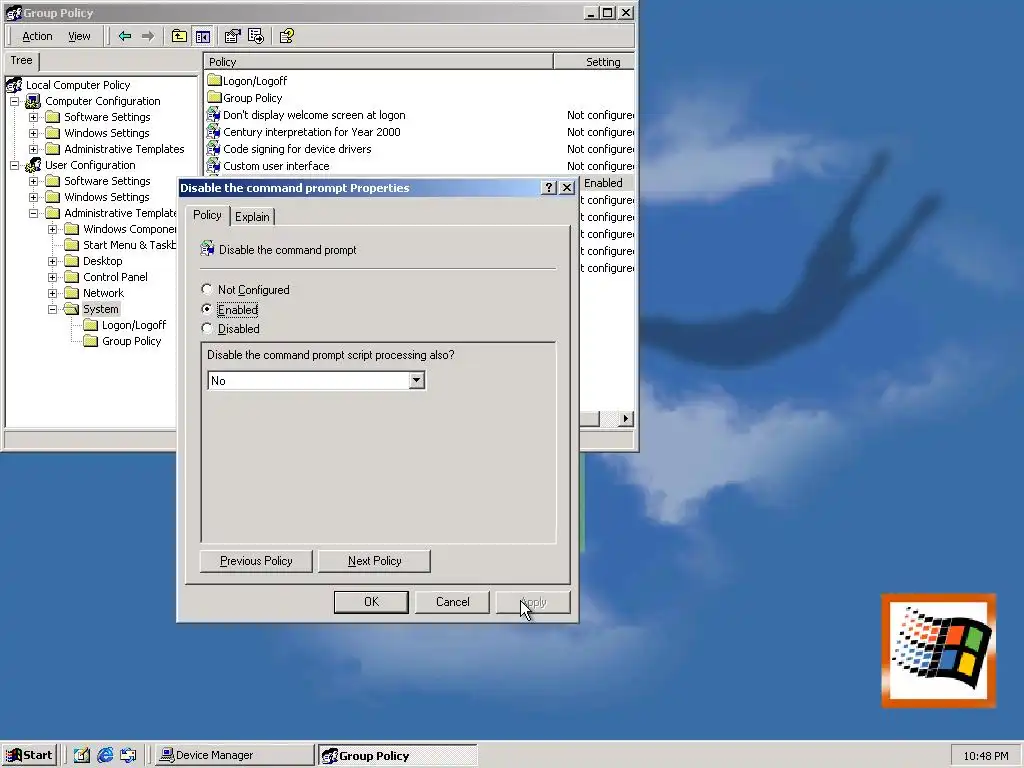Click the Local Computer Policy root icon
The width and height of the screenshot is (1024, 768).
(x=14, y=85)
